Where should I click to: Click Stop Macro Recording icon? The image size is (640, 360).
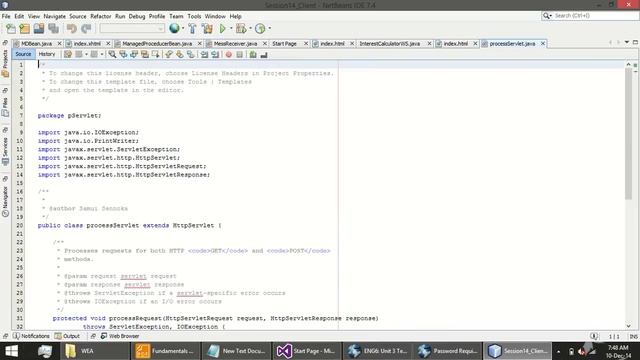tap(240, 54)
